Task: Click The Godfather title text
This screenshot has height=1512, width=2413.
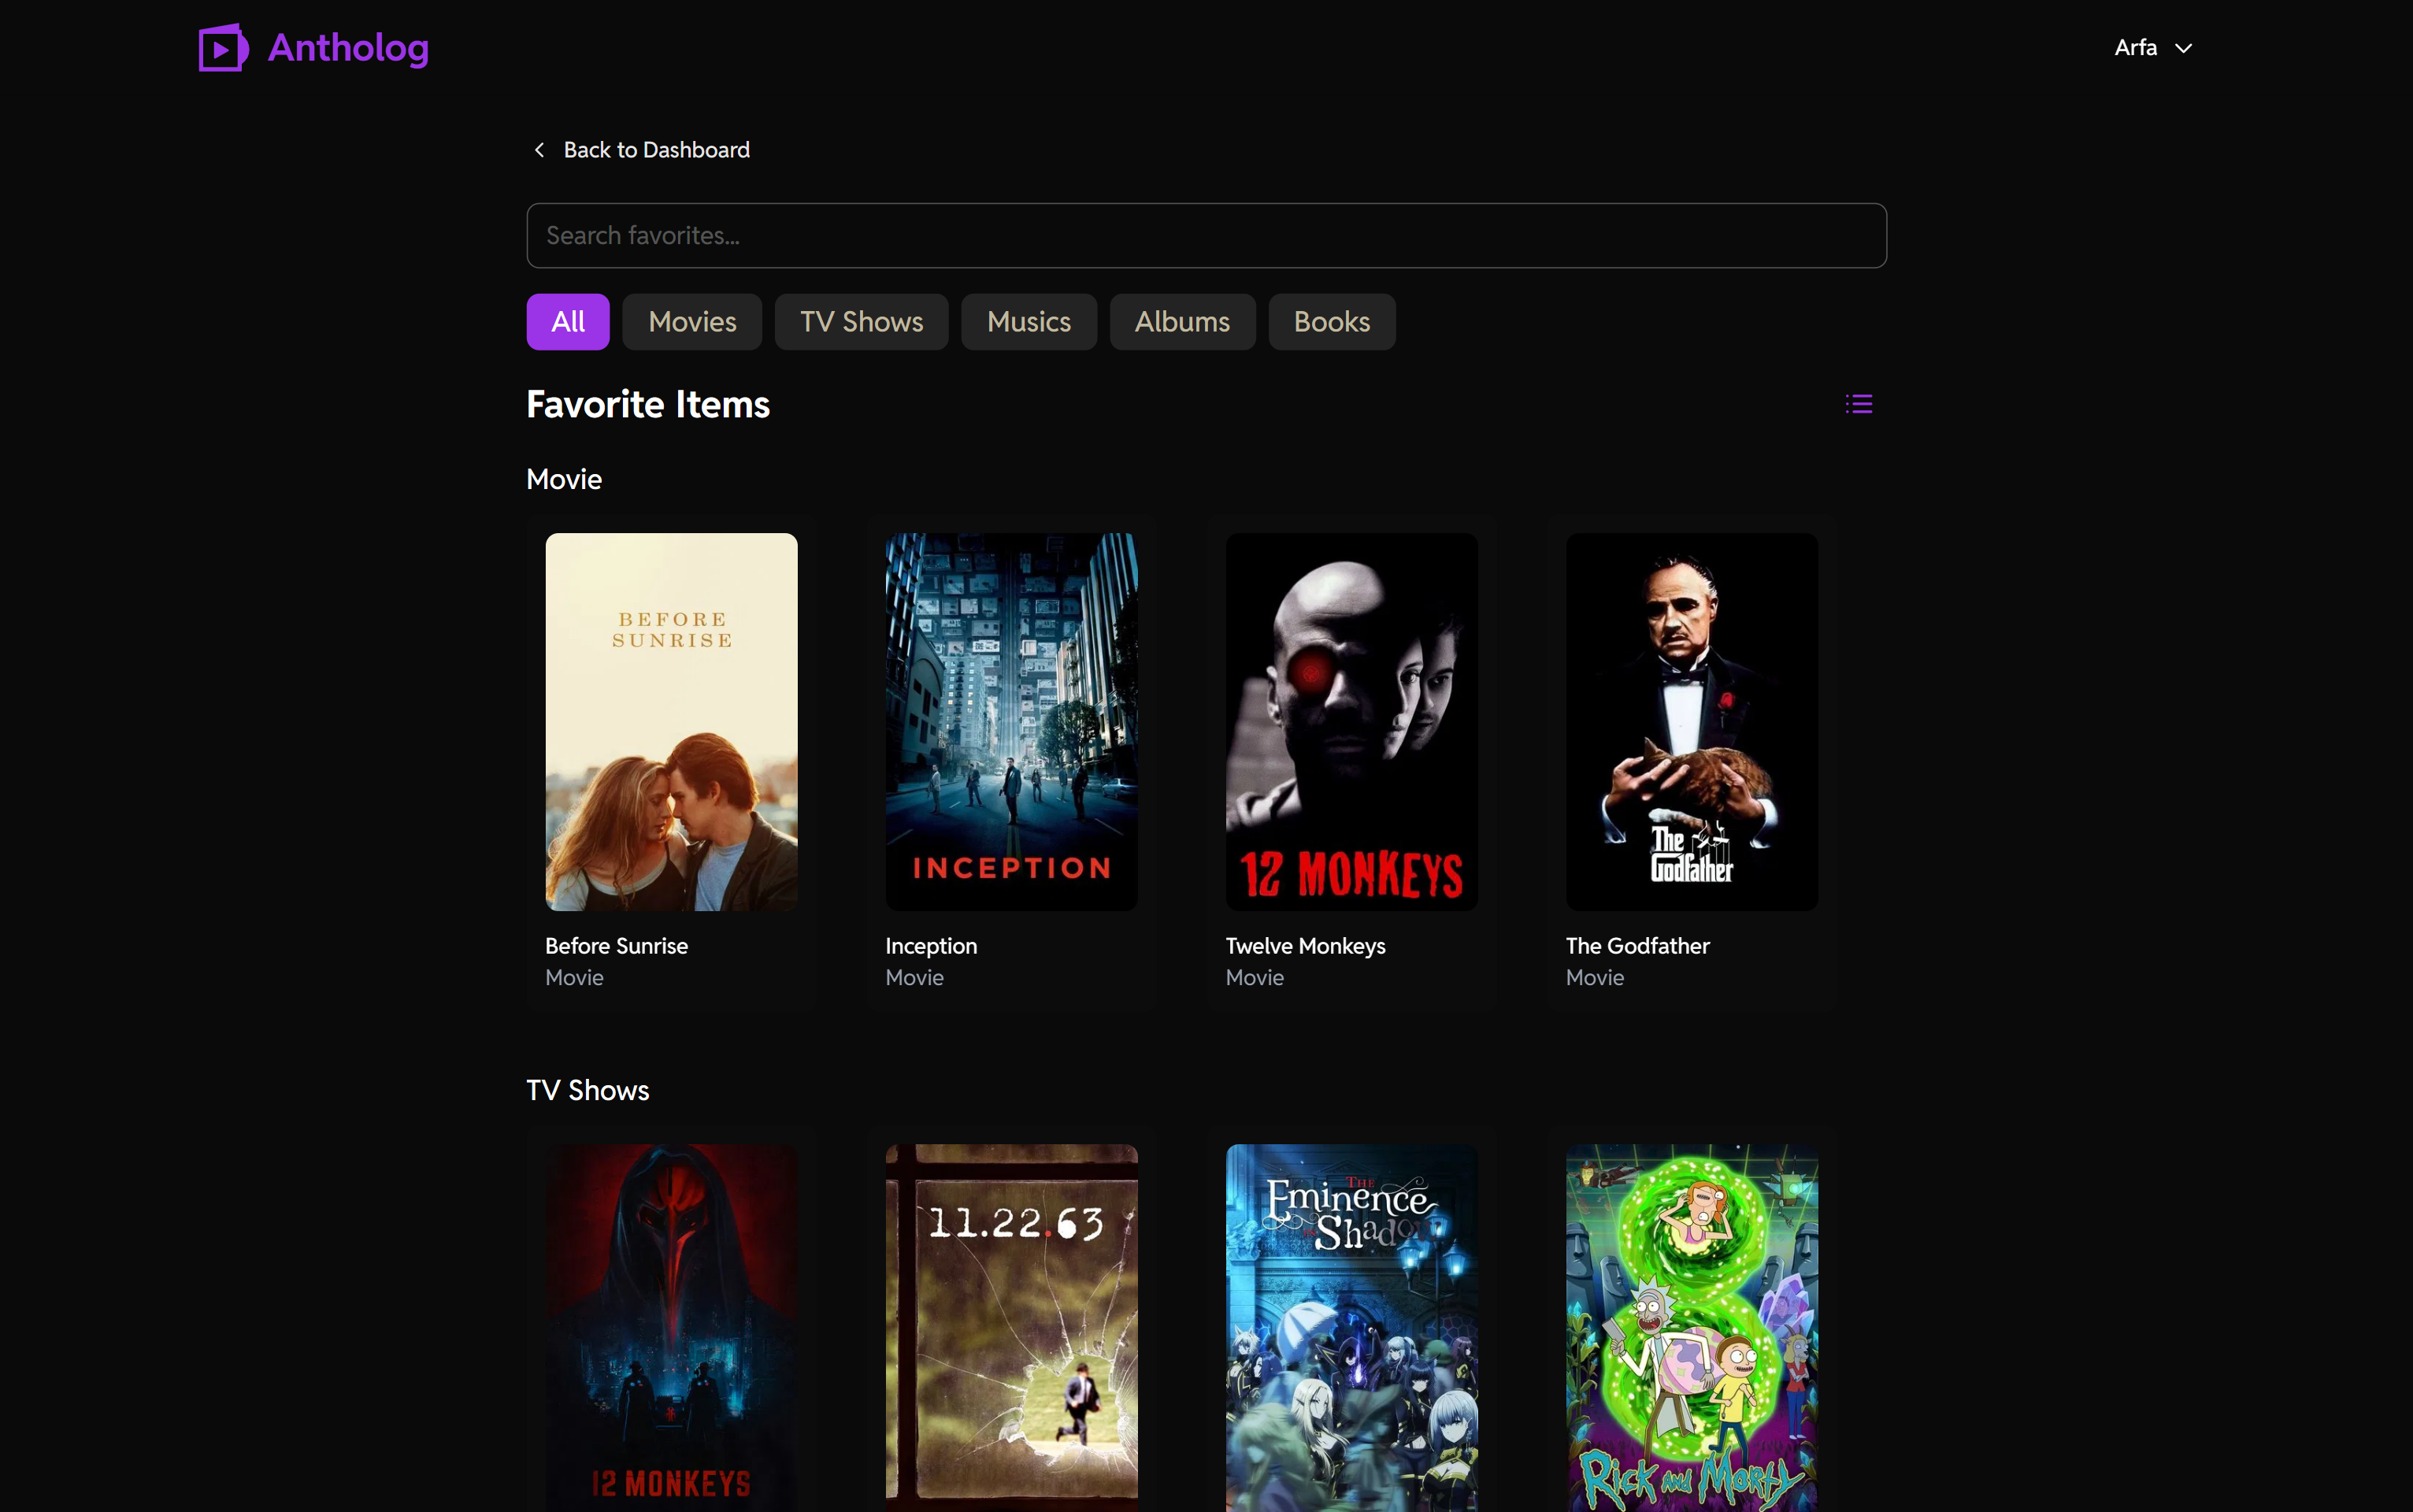Action: pyautogui.click(x=1637, y=946)
